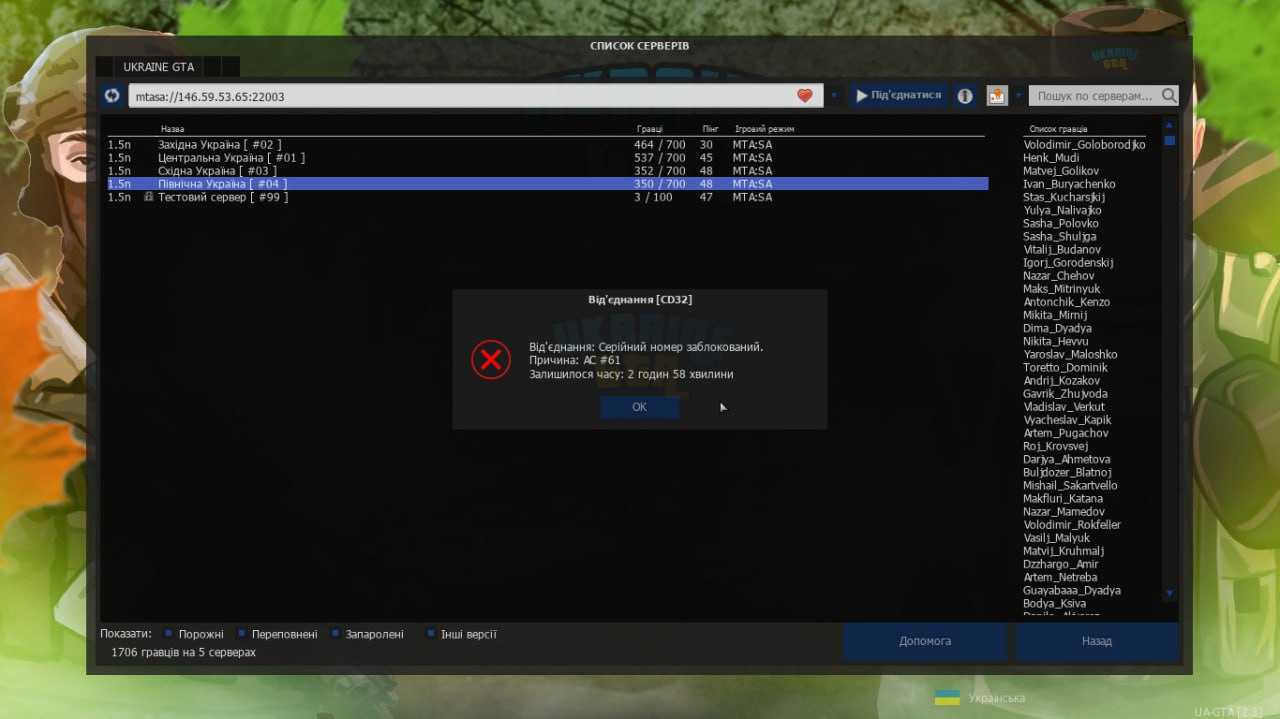This screenshot has height=719, width=1280.
Task: Click player Sasha_Polovko in list
Action: tap(1061, 224)
